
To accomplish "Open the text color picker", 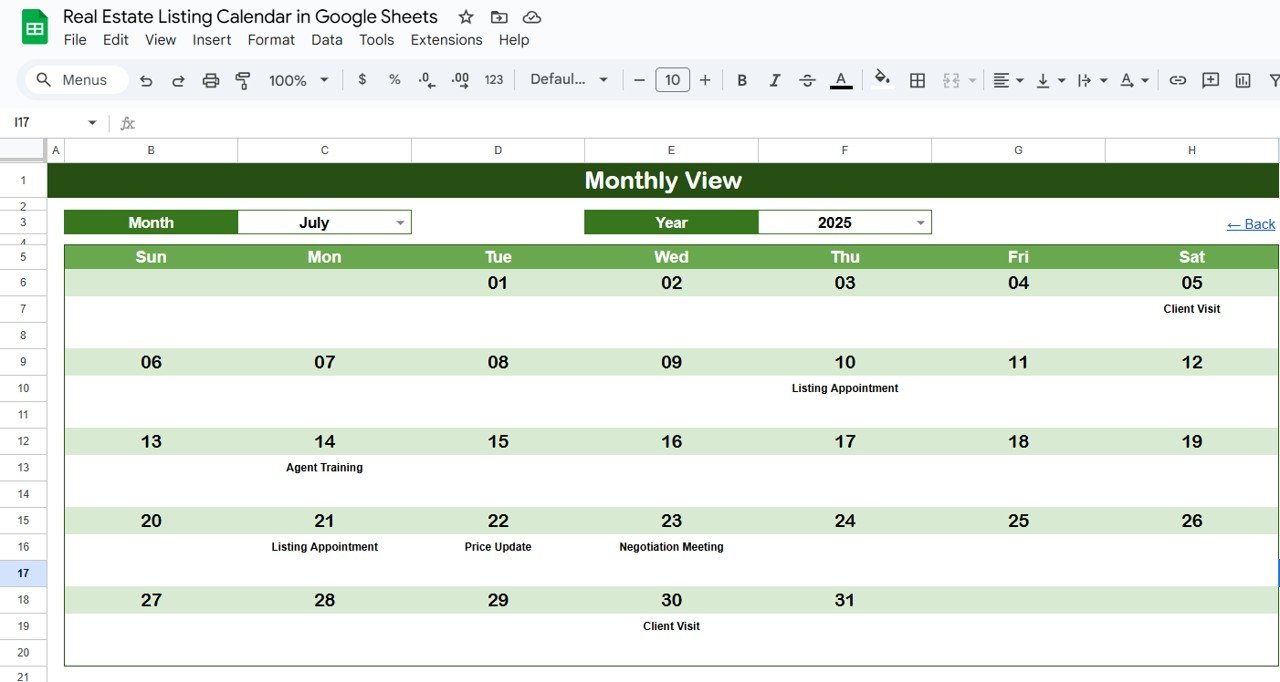I will coord(841,80).
